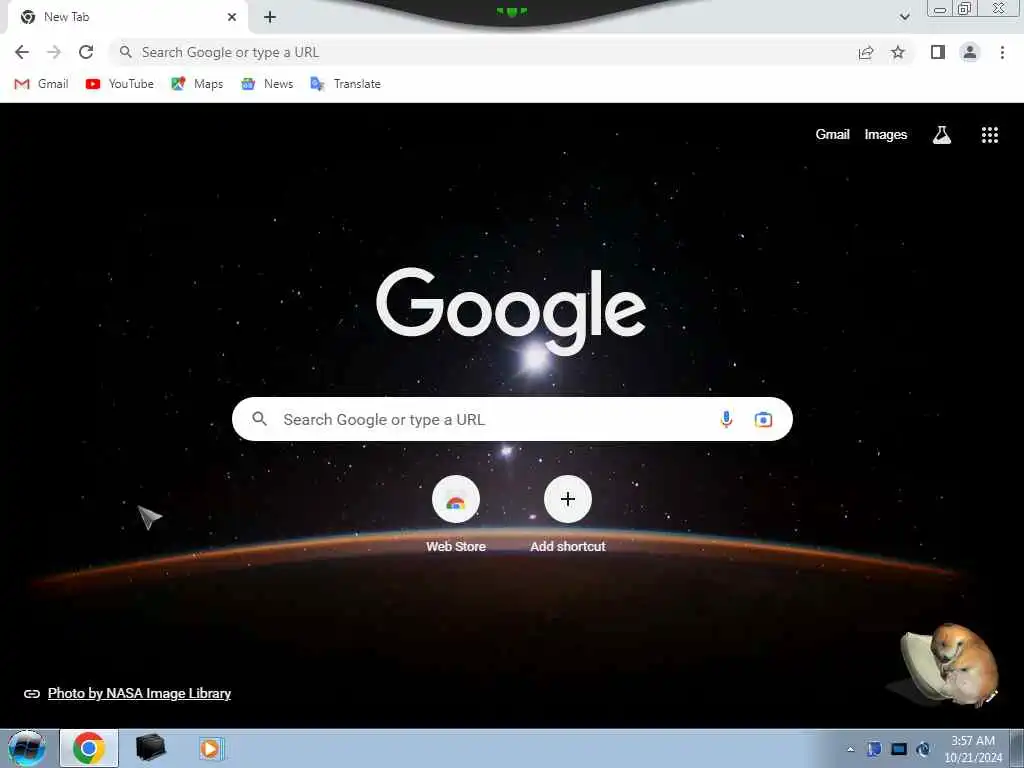The width and height of the screenshot is (1024, 768).
Task: Click the Add shortcut plus button
Action: click(x=568, y=500)
